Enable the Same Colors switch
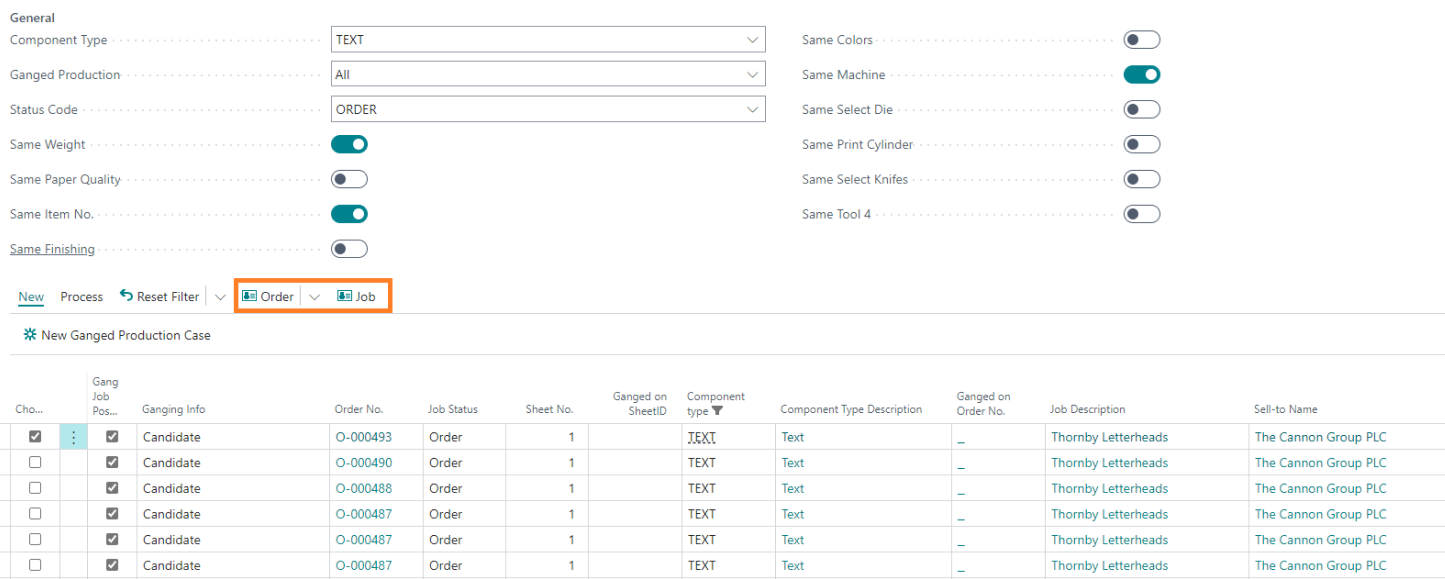This screenshot has height=579, width=1445. (1142, 40)
